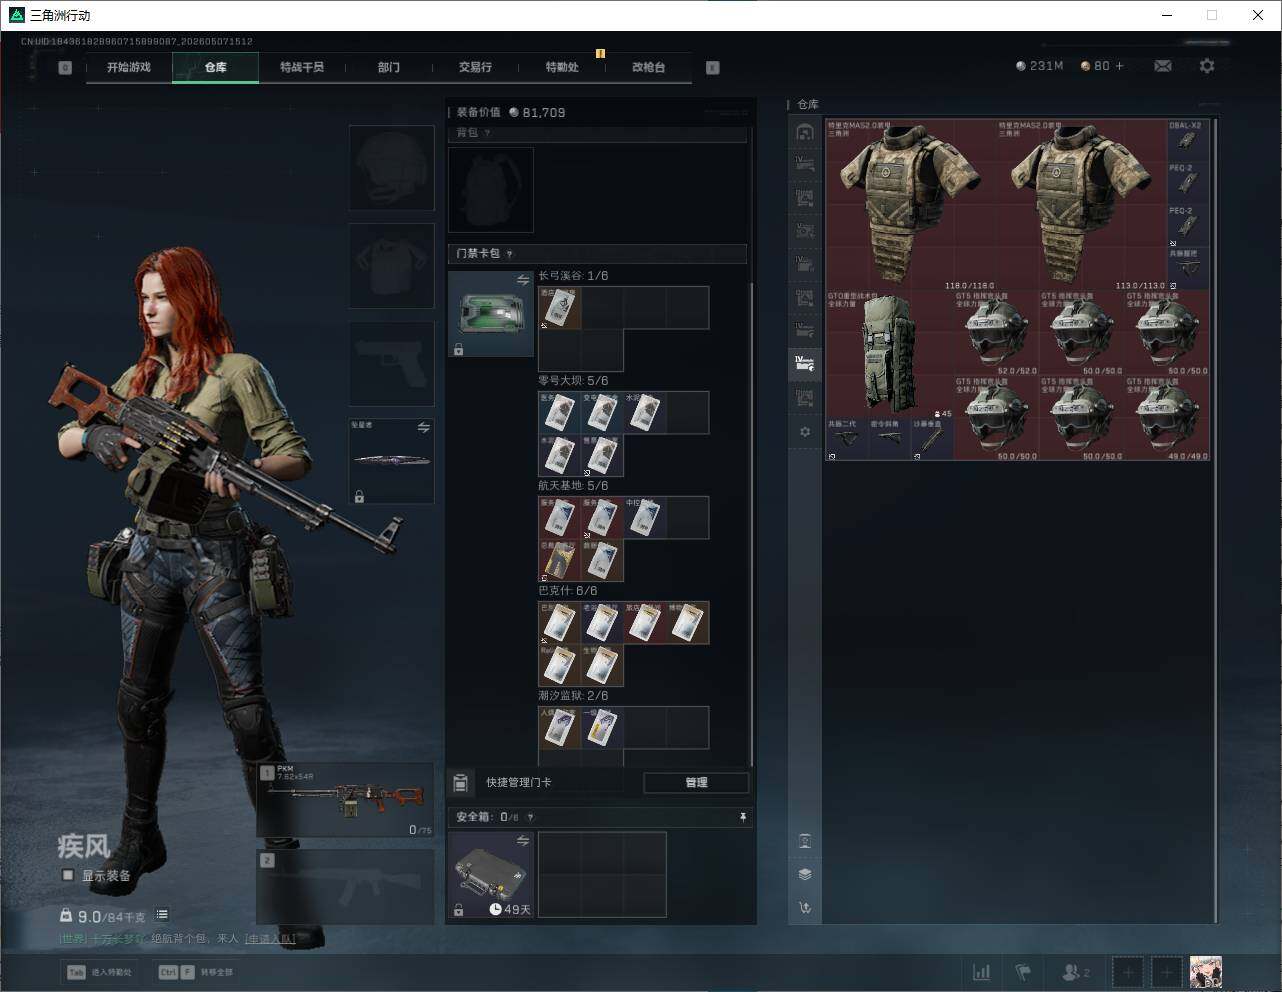1282x992 pixels.
Task: Open warehouse settings gear in sidebar
Action: click(805, 432)
